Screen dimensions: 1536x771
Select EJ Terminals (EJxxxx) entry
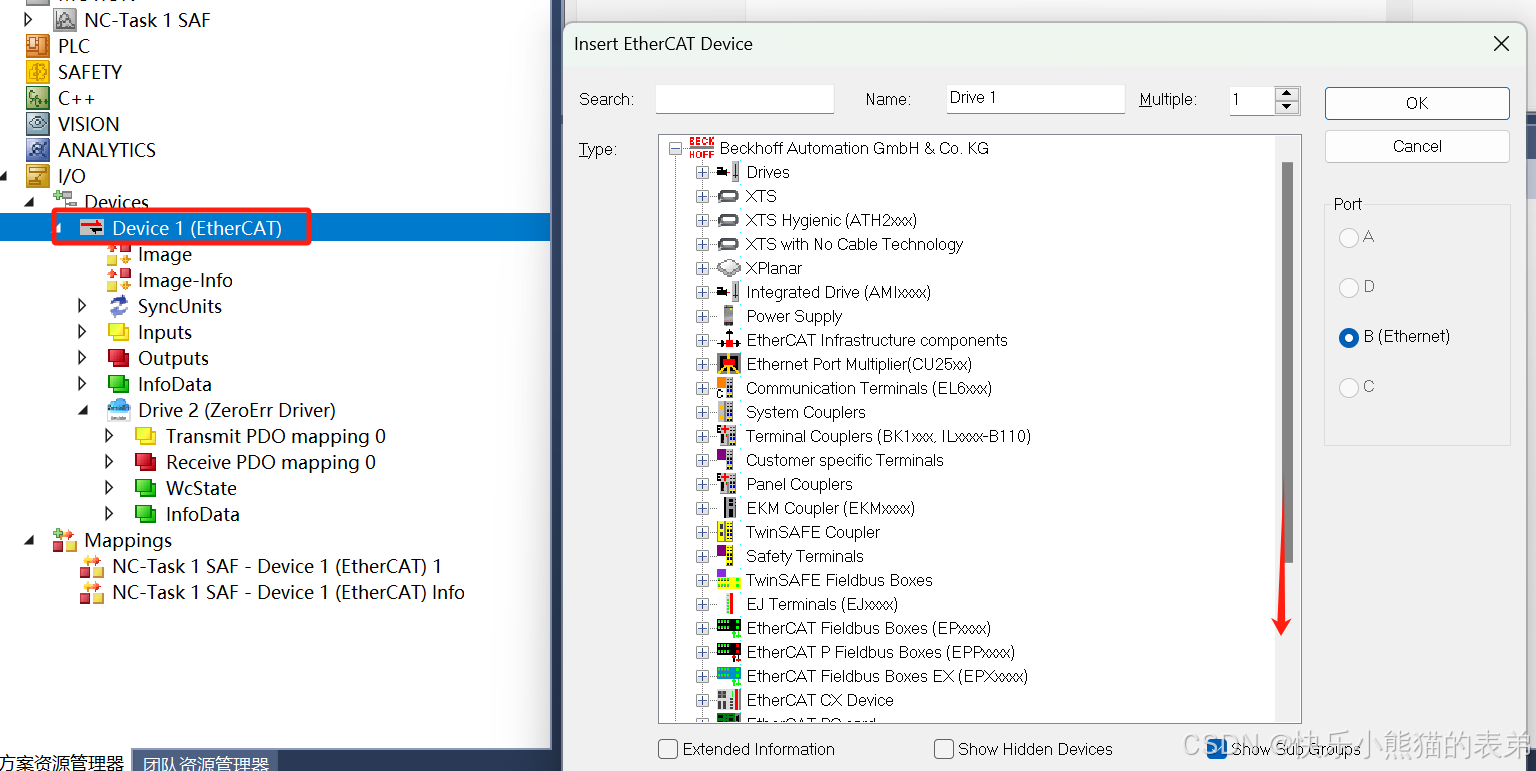pos(822,604)
